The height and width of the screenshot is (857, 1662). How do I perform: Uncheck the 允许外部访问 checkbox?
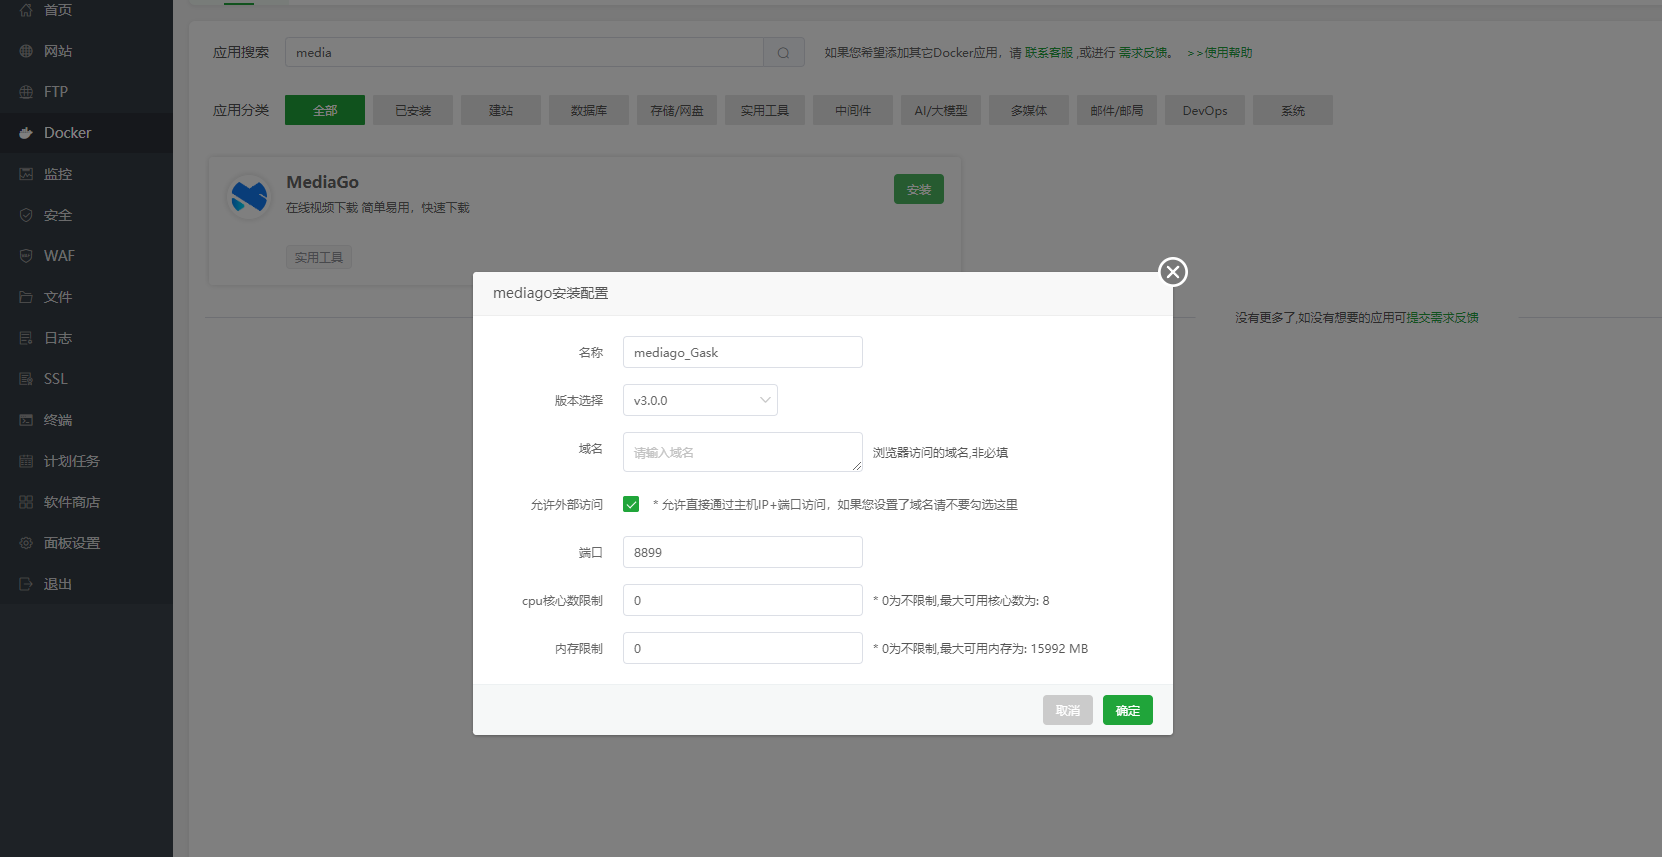[x=631, y=504]
